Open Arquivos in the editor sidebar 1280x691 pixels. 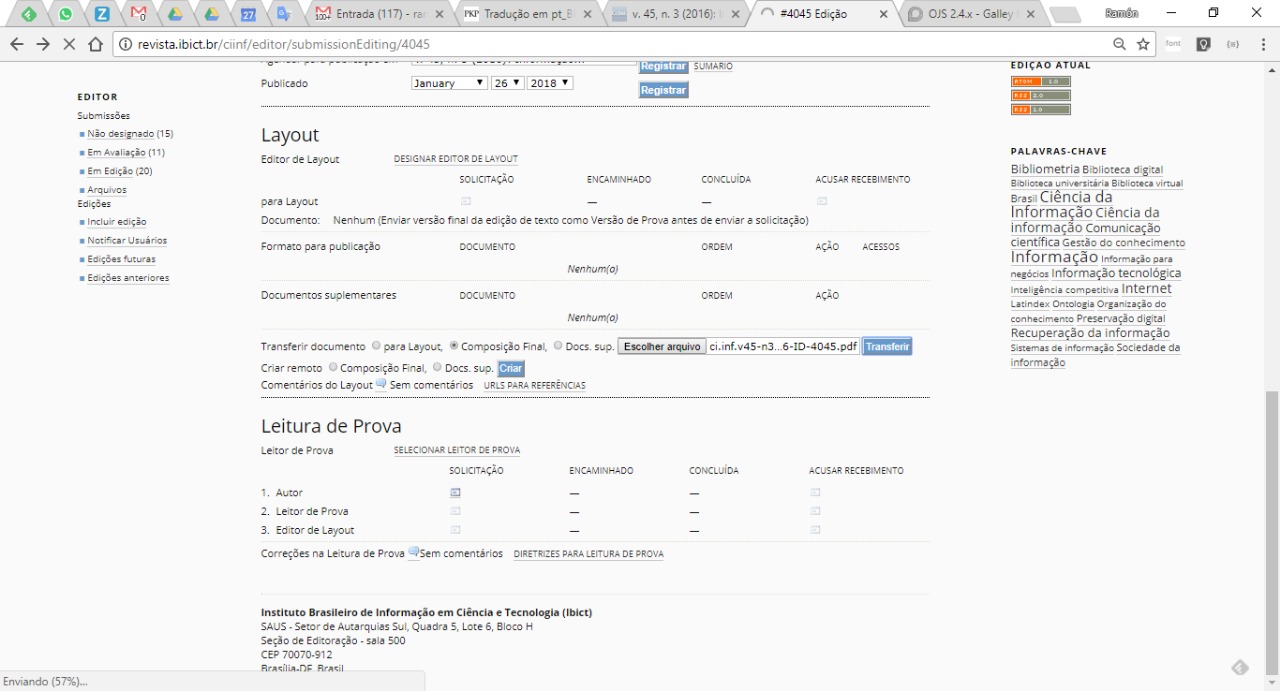[107, 190]
